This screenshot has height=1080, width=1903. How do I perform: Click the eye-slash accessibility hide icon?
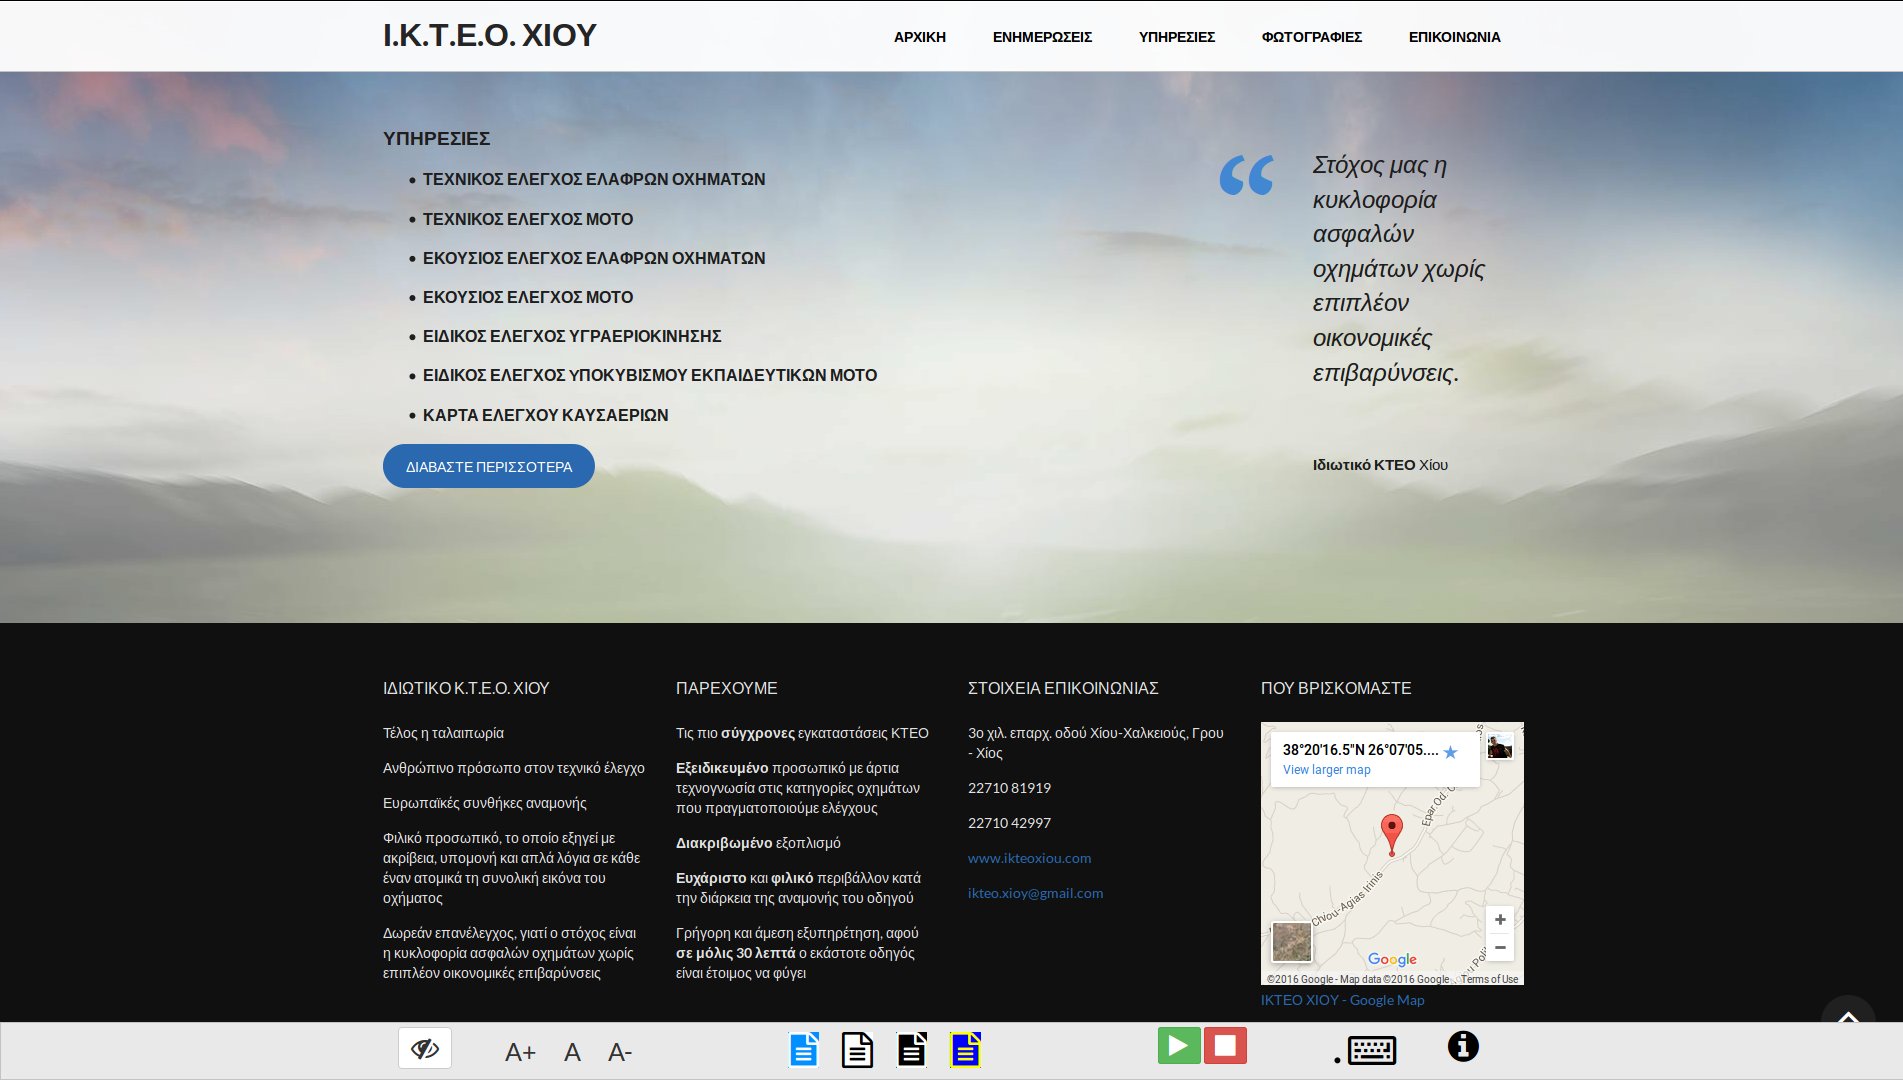(425, 1048)
